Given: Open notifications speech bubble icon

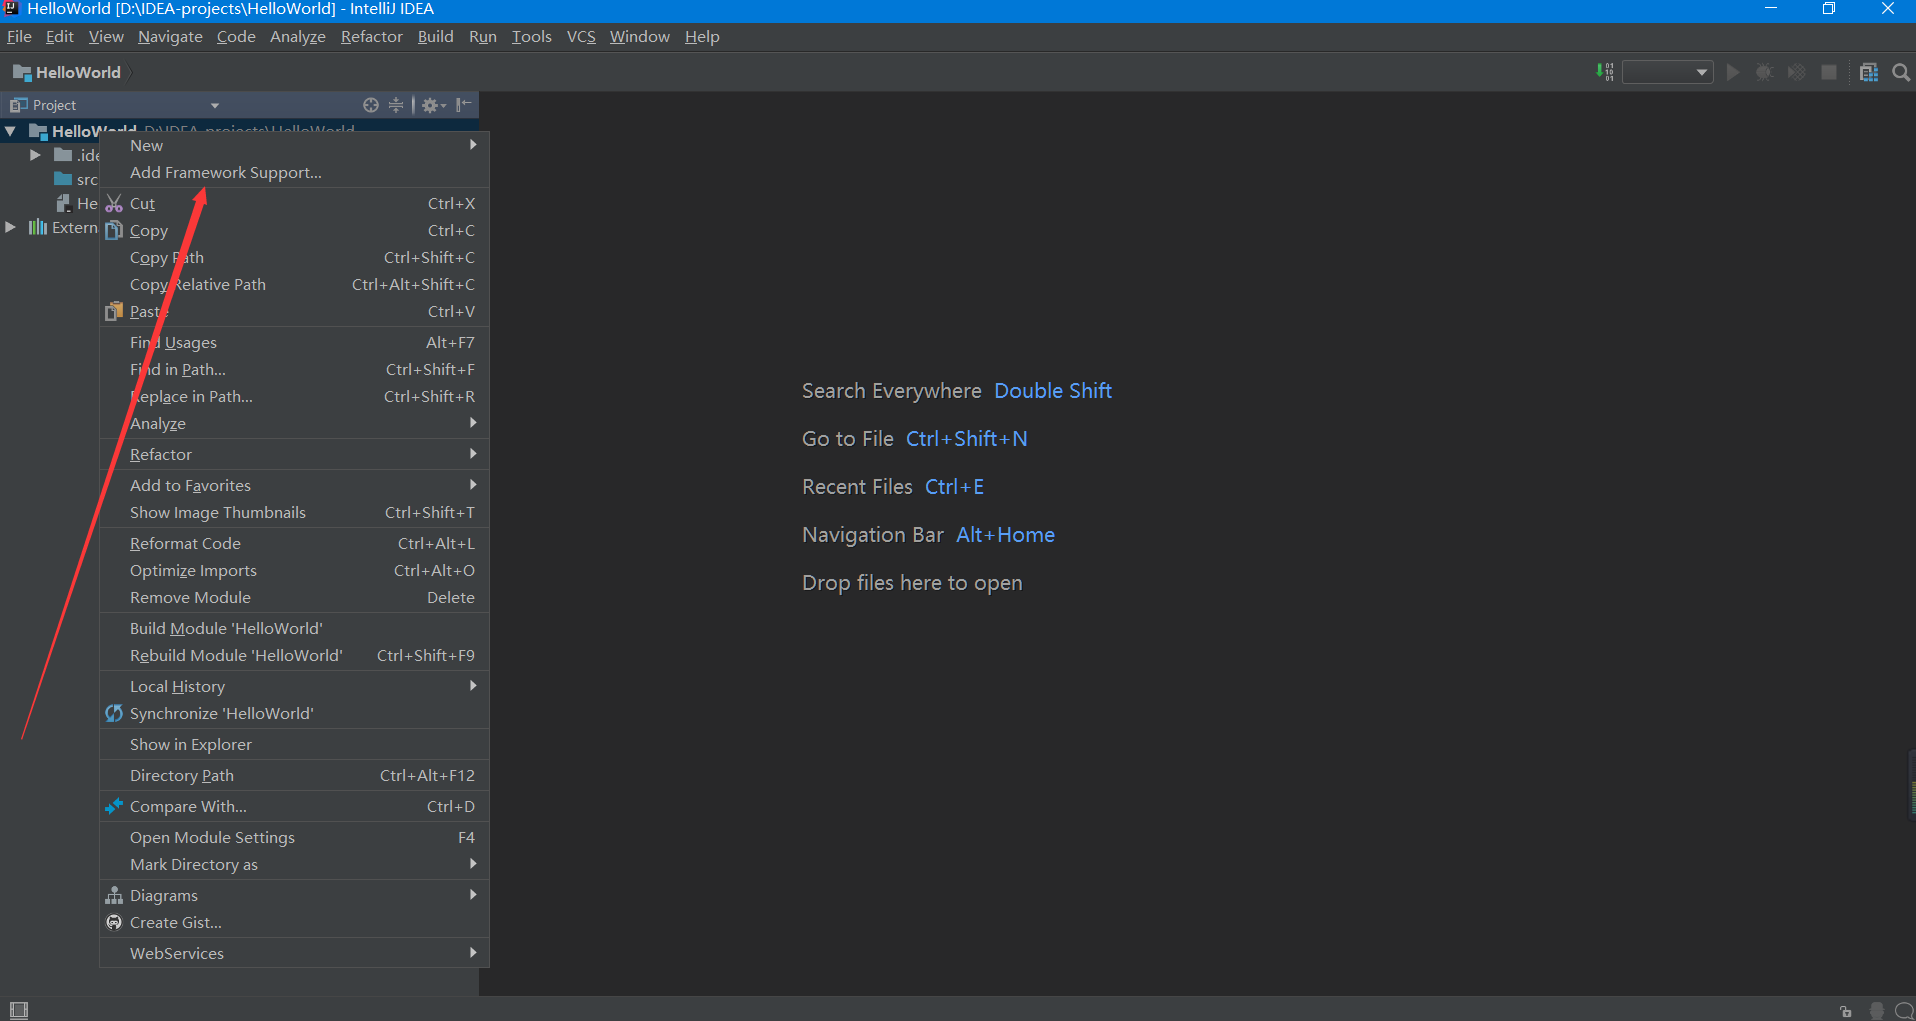Looking at the screenshot, I should click(1905, 1011).
